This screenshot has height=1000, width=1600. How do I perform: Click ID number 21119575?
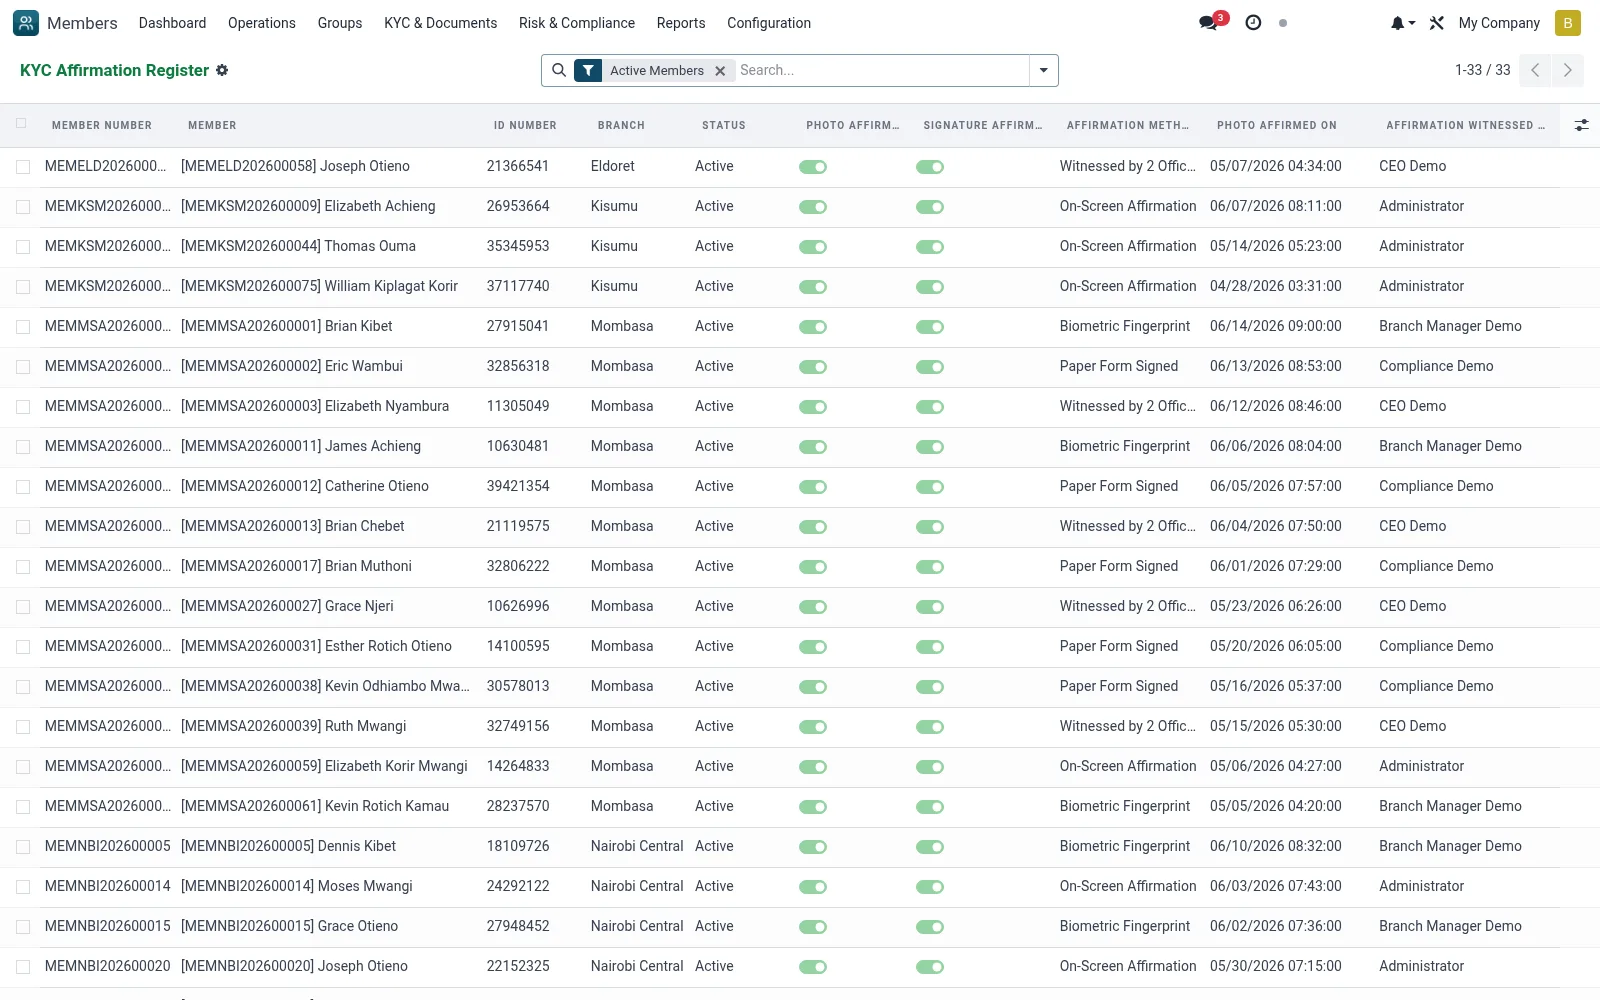(x=518, y=526)
